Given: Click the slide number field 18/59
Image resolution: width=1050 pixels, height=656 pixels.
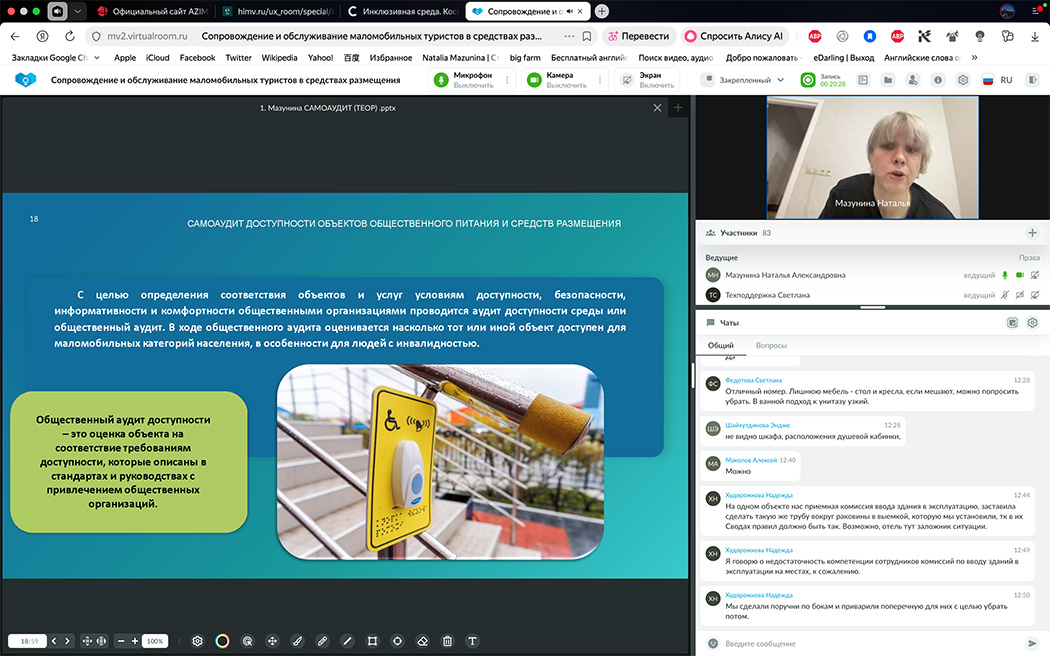Looking at the screenshot, I should point(28,641).
